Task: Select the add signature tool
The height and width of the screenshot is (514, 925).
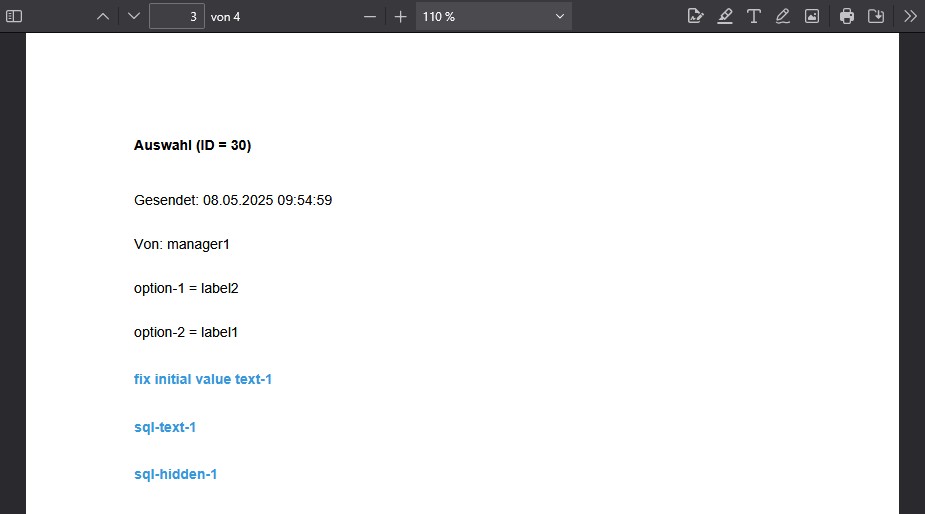Action: tap(695, 16)
